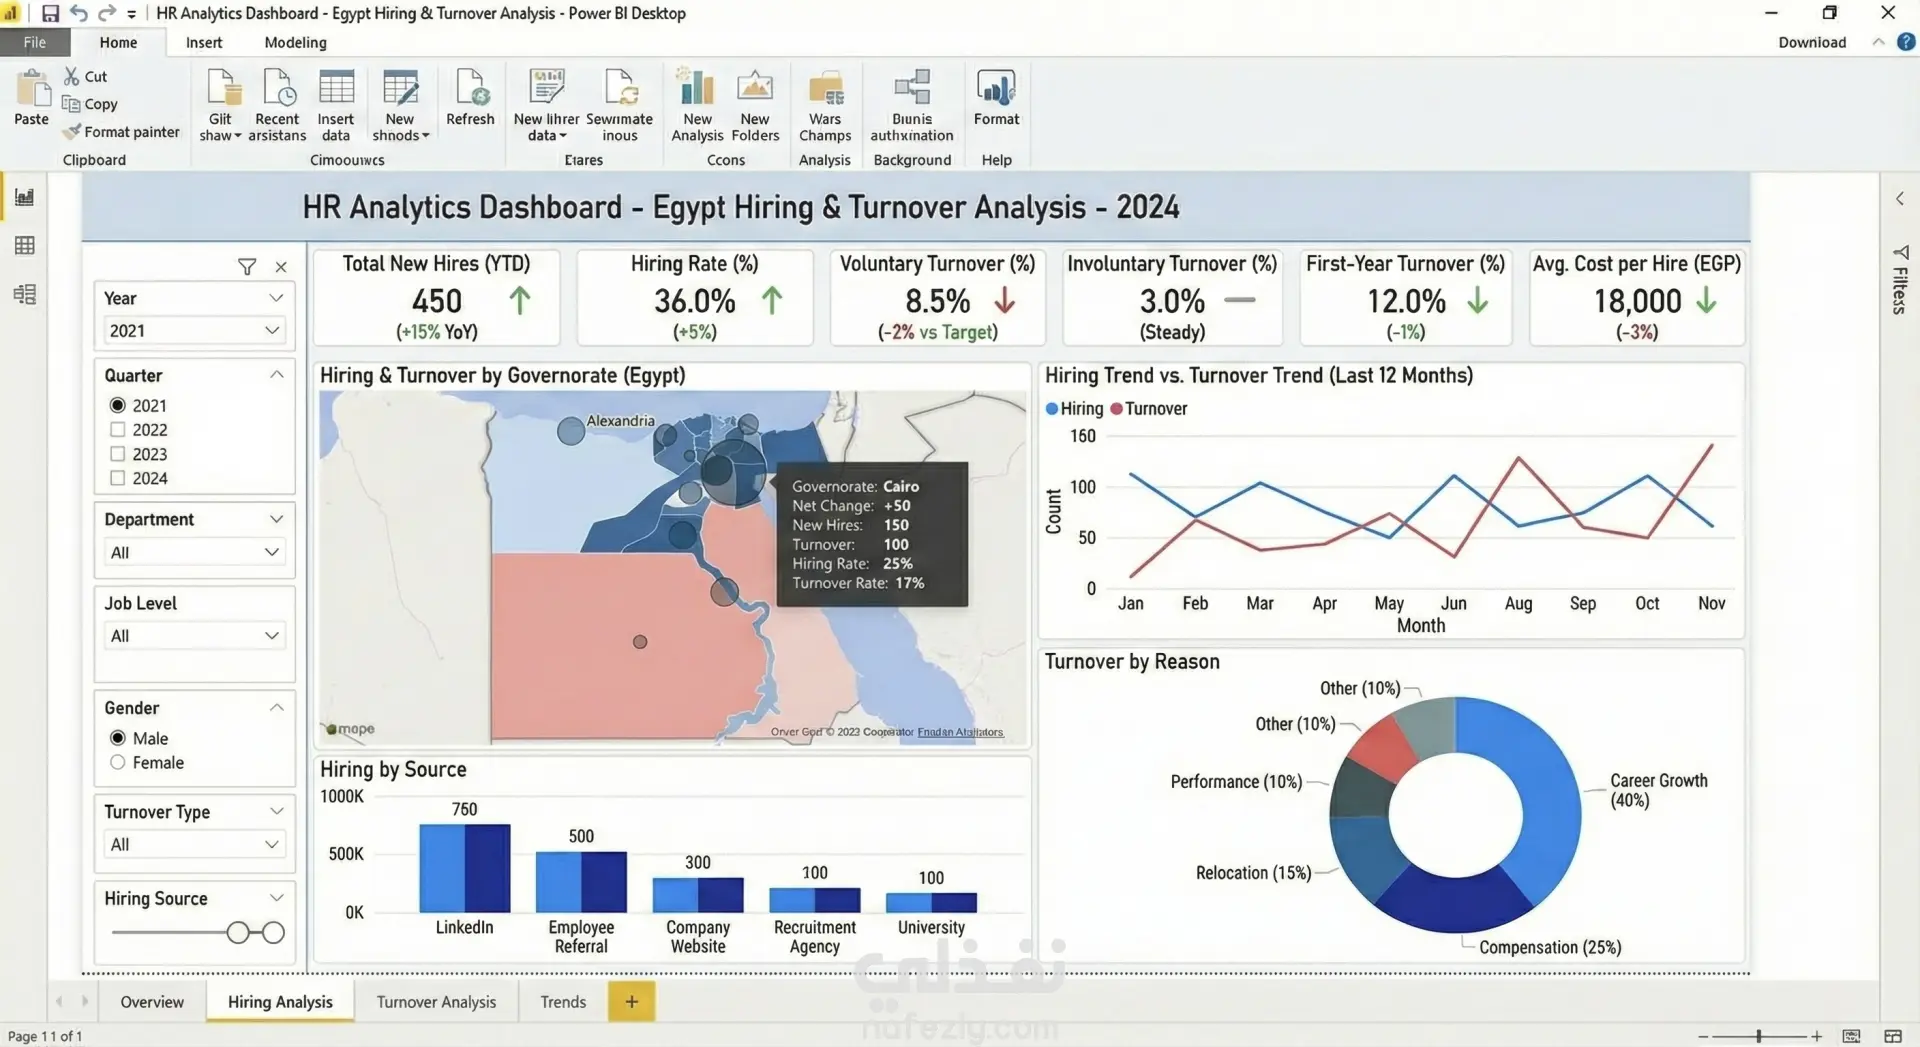The width and height of the screenshot is (1920, 1047).
Task: Check the 2024 checkbox
Action: point(117,478)
